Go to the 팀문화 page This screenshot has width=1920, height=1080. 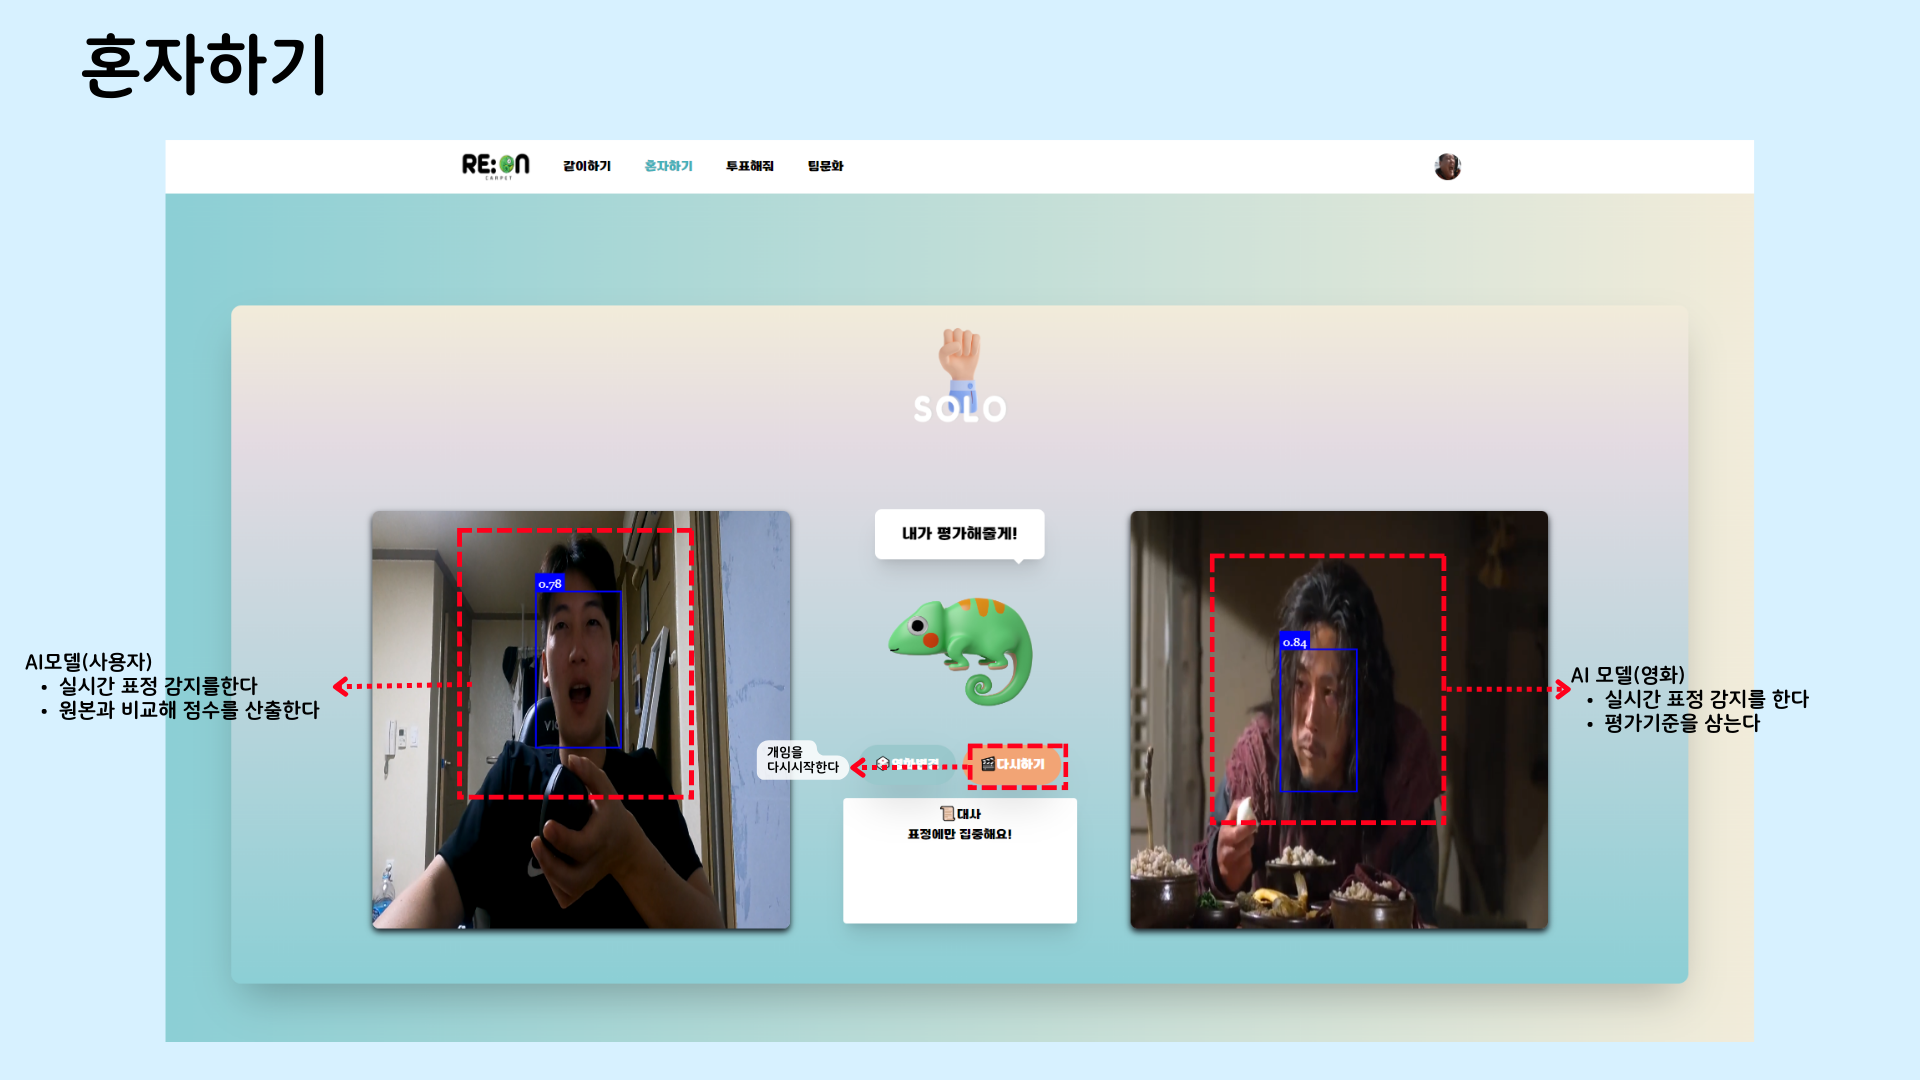(825, 166)
